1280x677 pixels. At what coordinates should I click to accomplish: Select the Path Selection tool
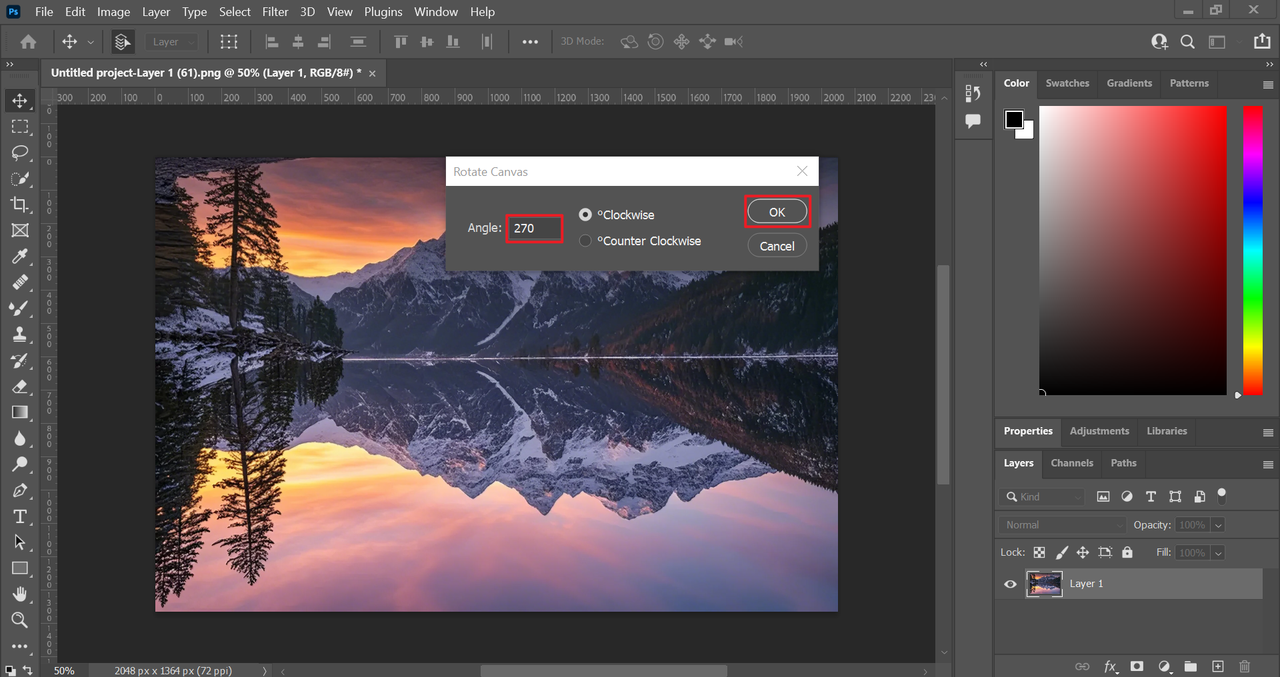19,542
